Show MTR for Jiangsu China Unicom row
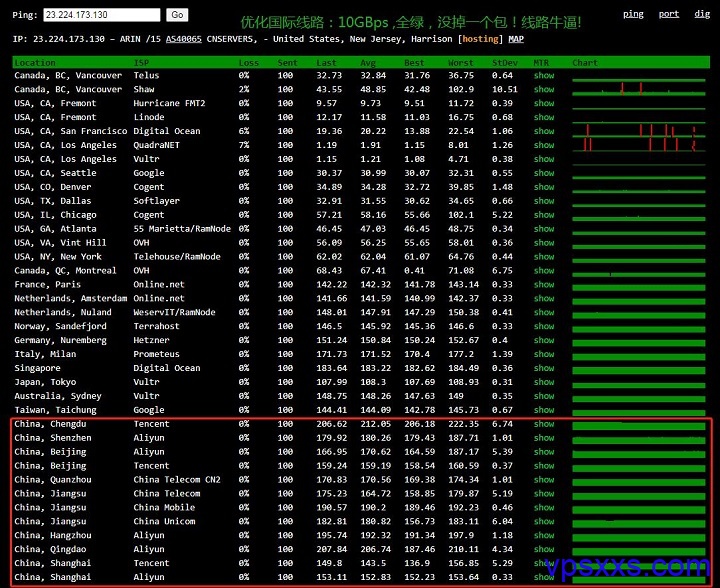 coord(544,521)
